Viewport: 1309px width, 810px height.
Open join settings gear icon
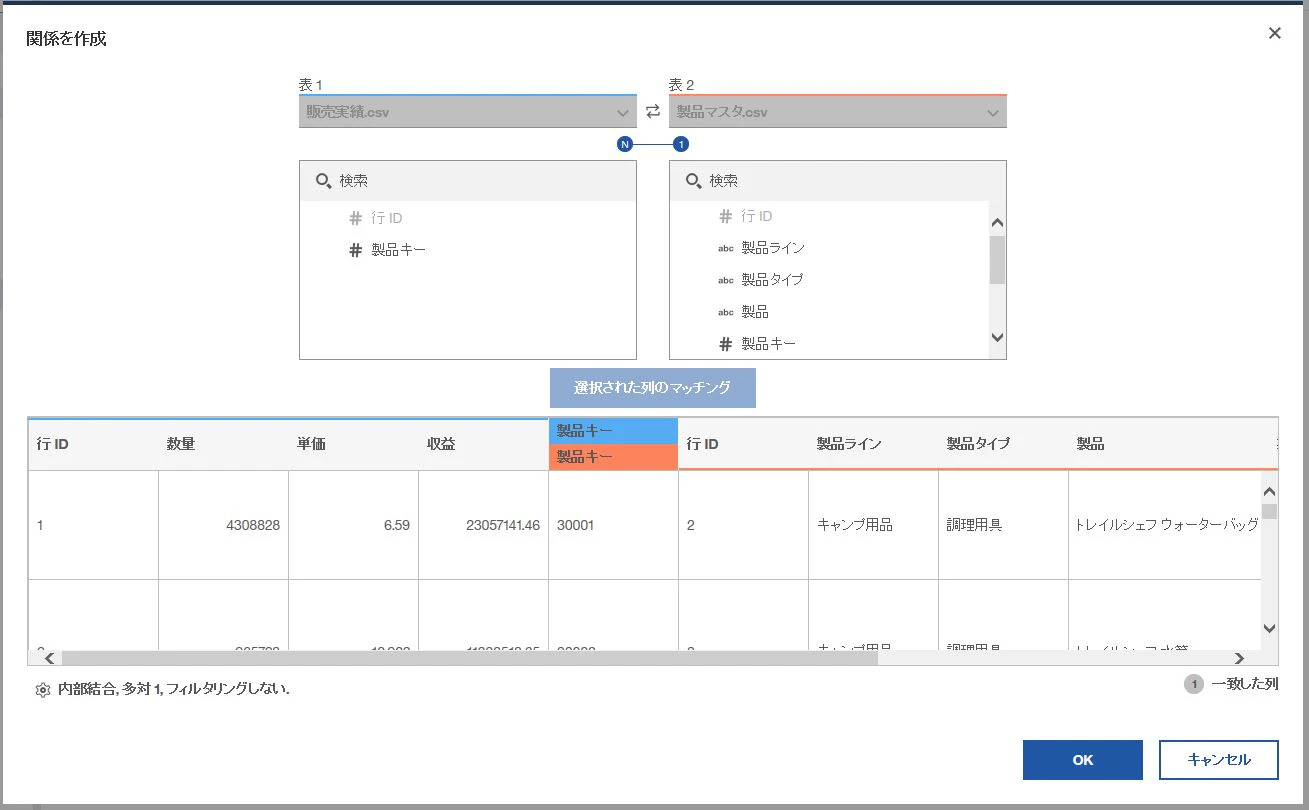[42, 690]
